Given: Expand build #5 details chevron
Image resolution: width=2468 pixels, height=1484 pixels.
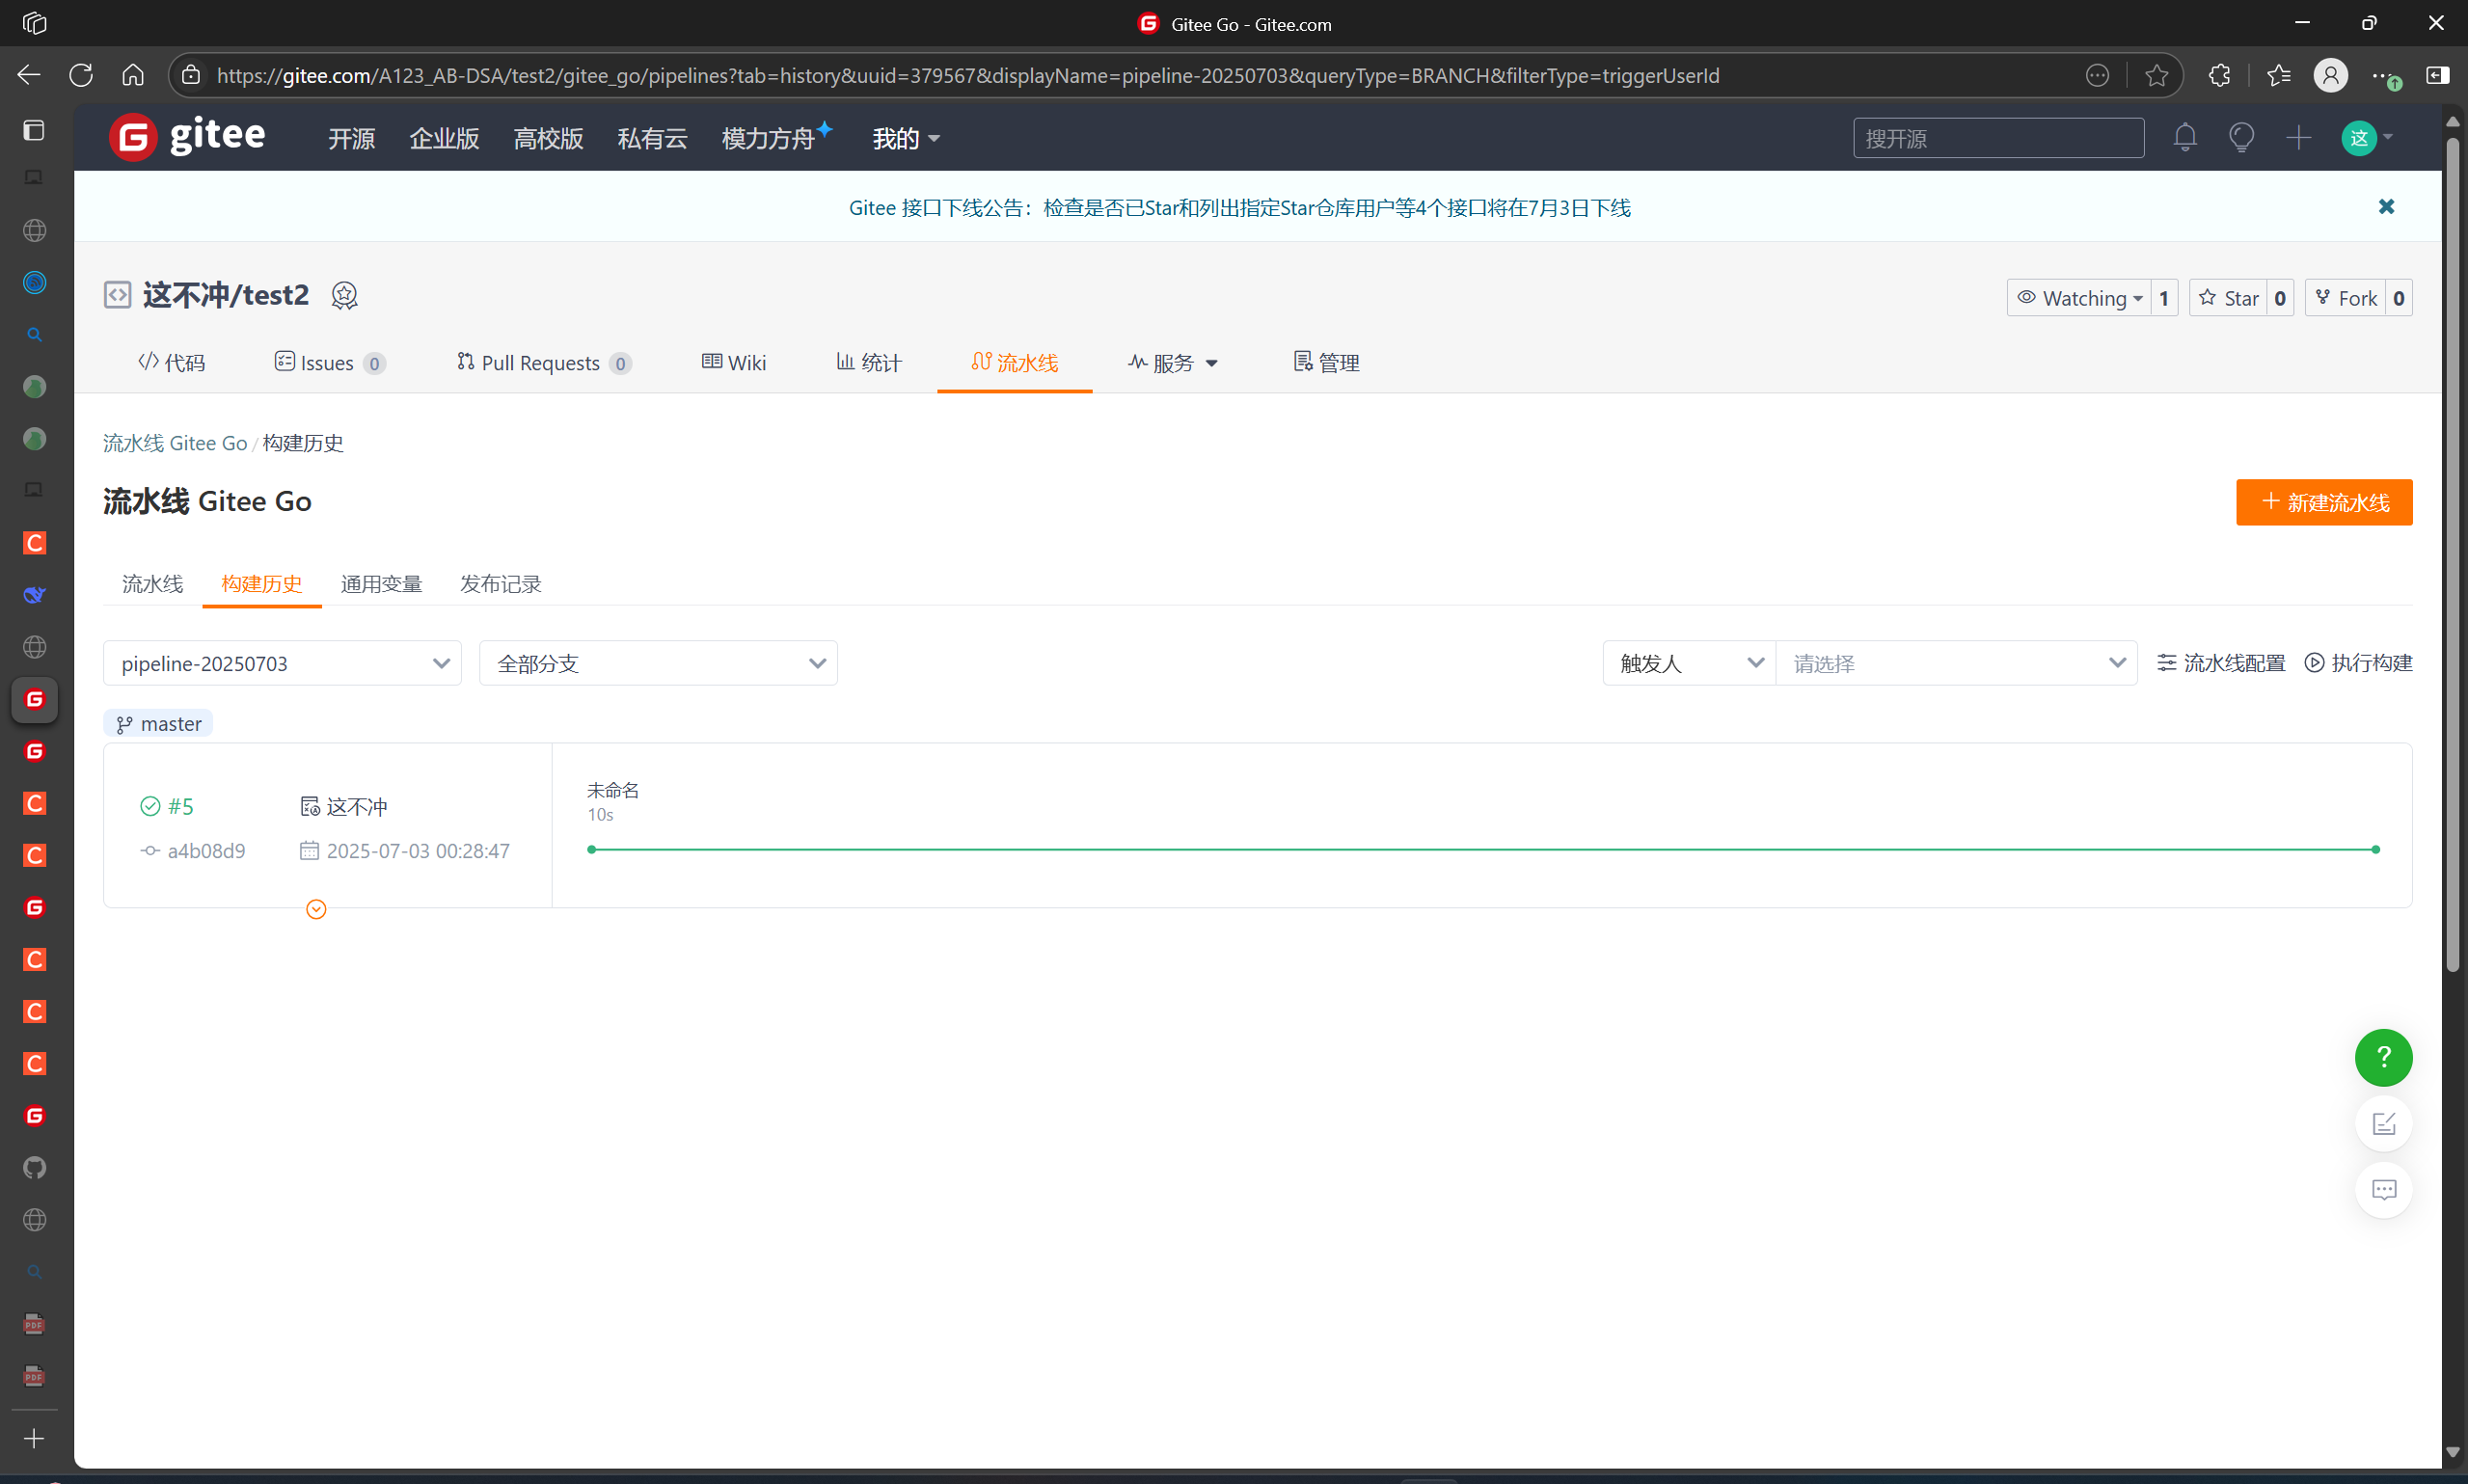Looking at the screenshot, I should click(x=316, y=909).
